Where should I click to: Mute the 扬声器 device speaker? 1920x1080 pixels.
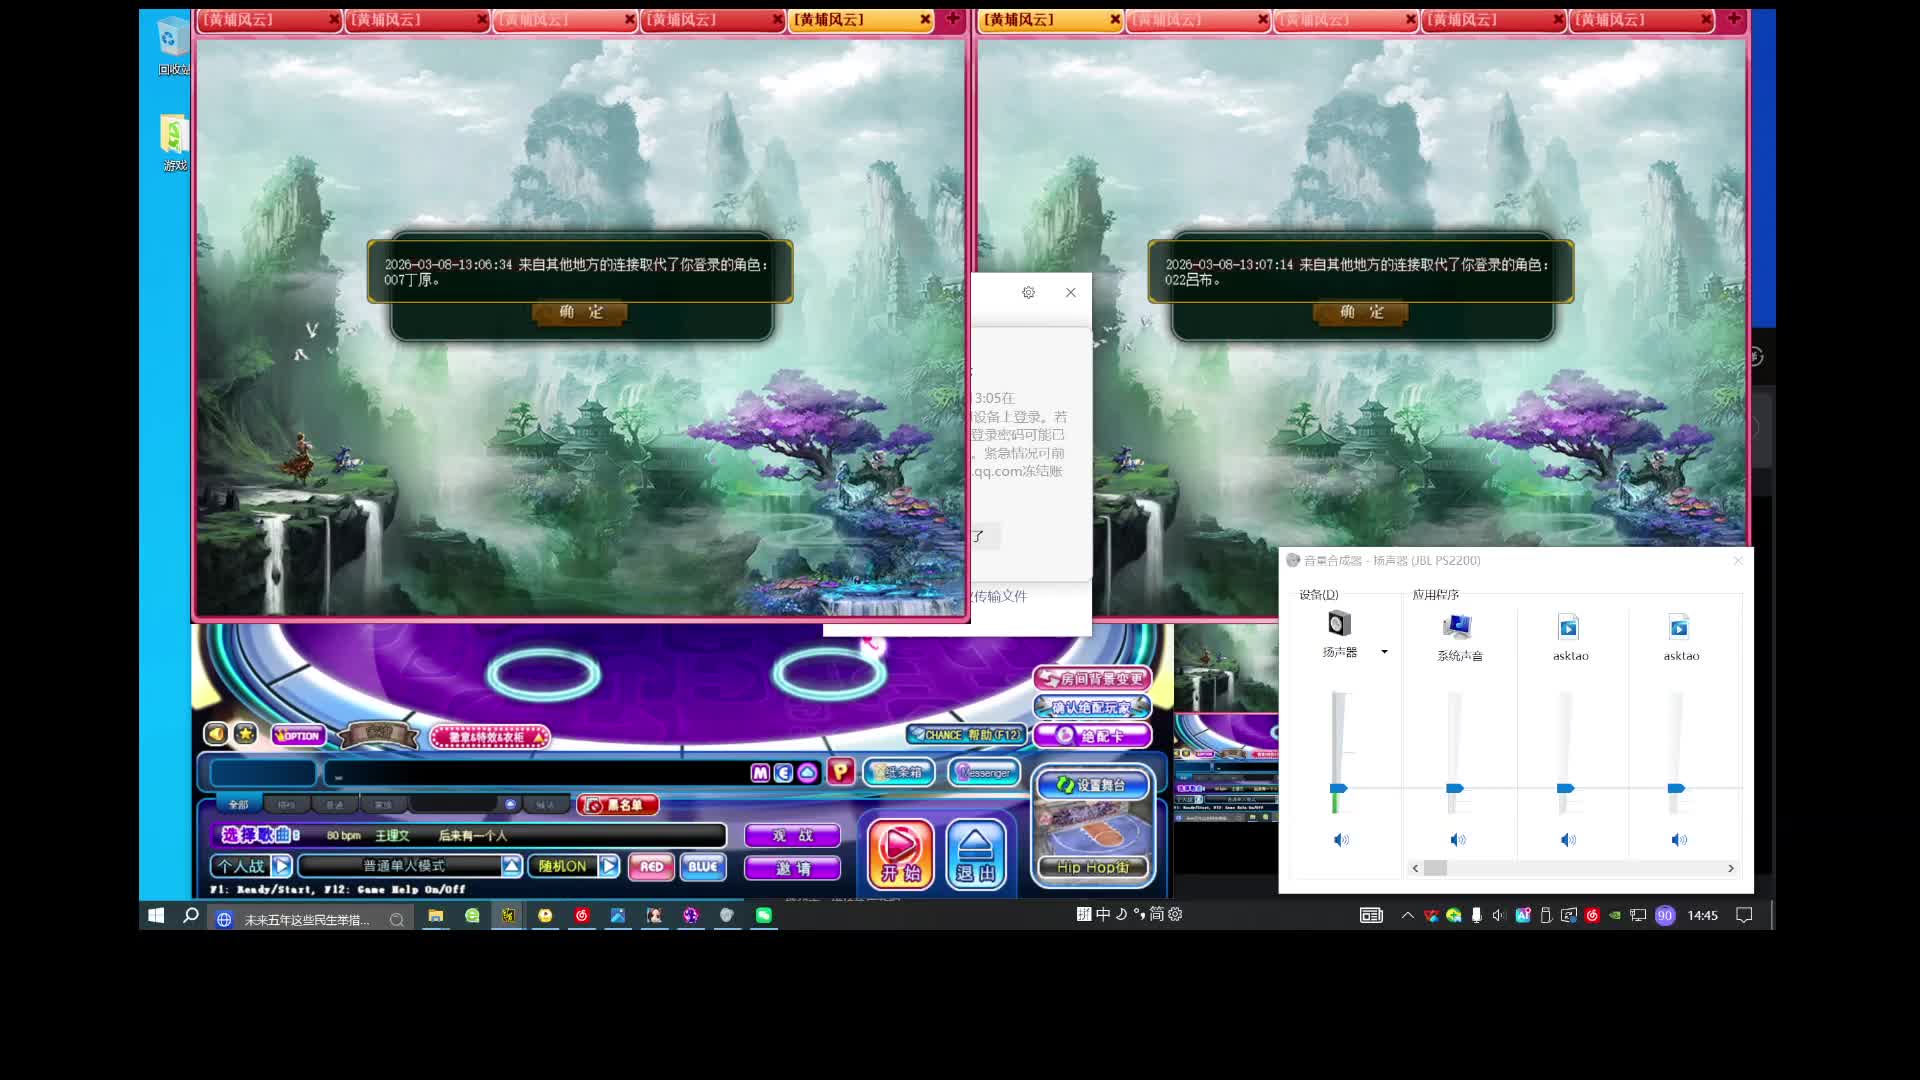pos(1340,840)
